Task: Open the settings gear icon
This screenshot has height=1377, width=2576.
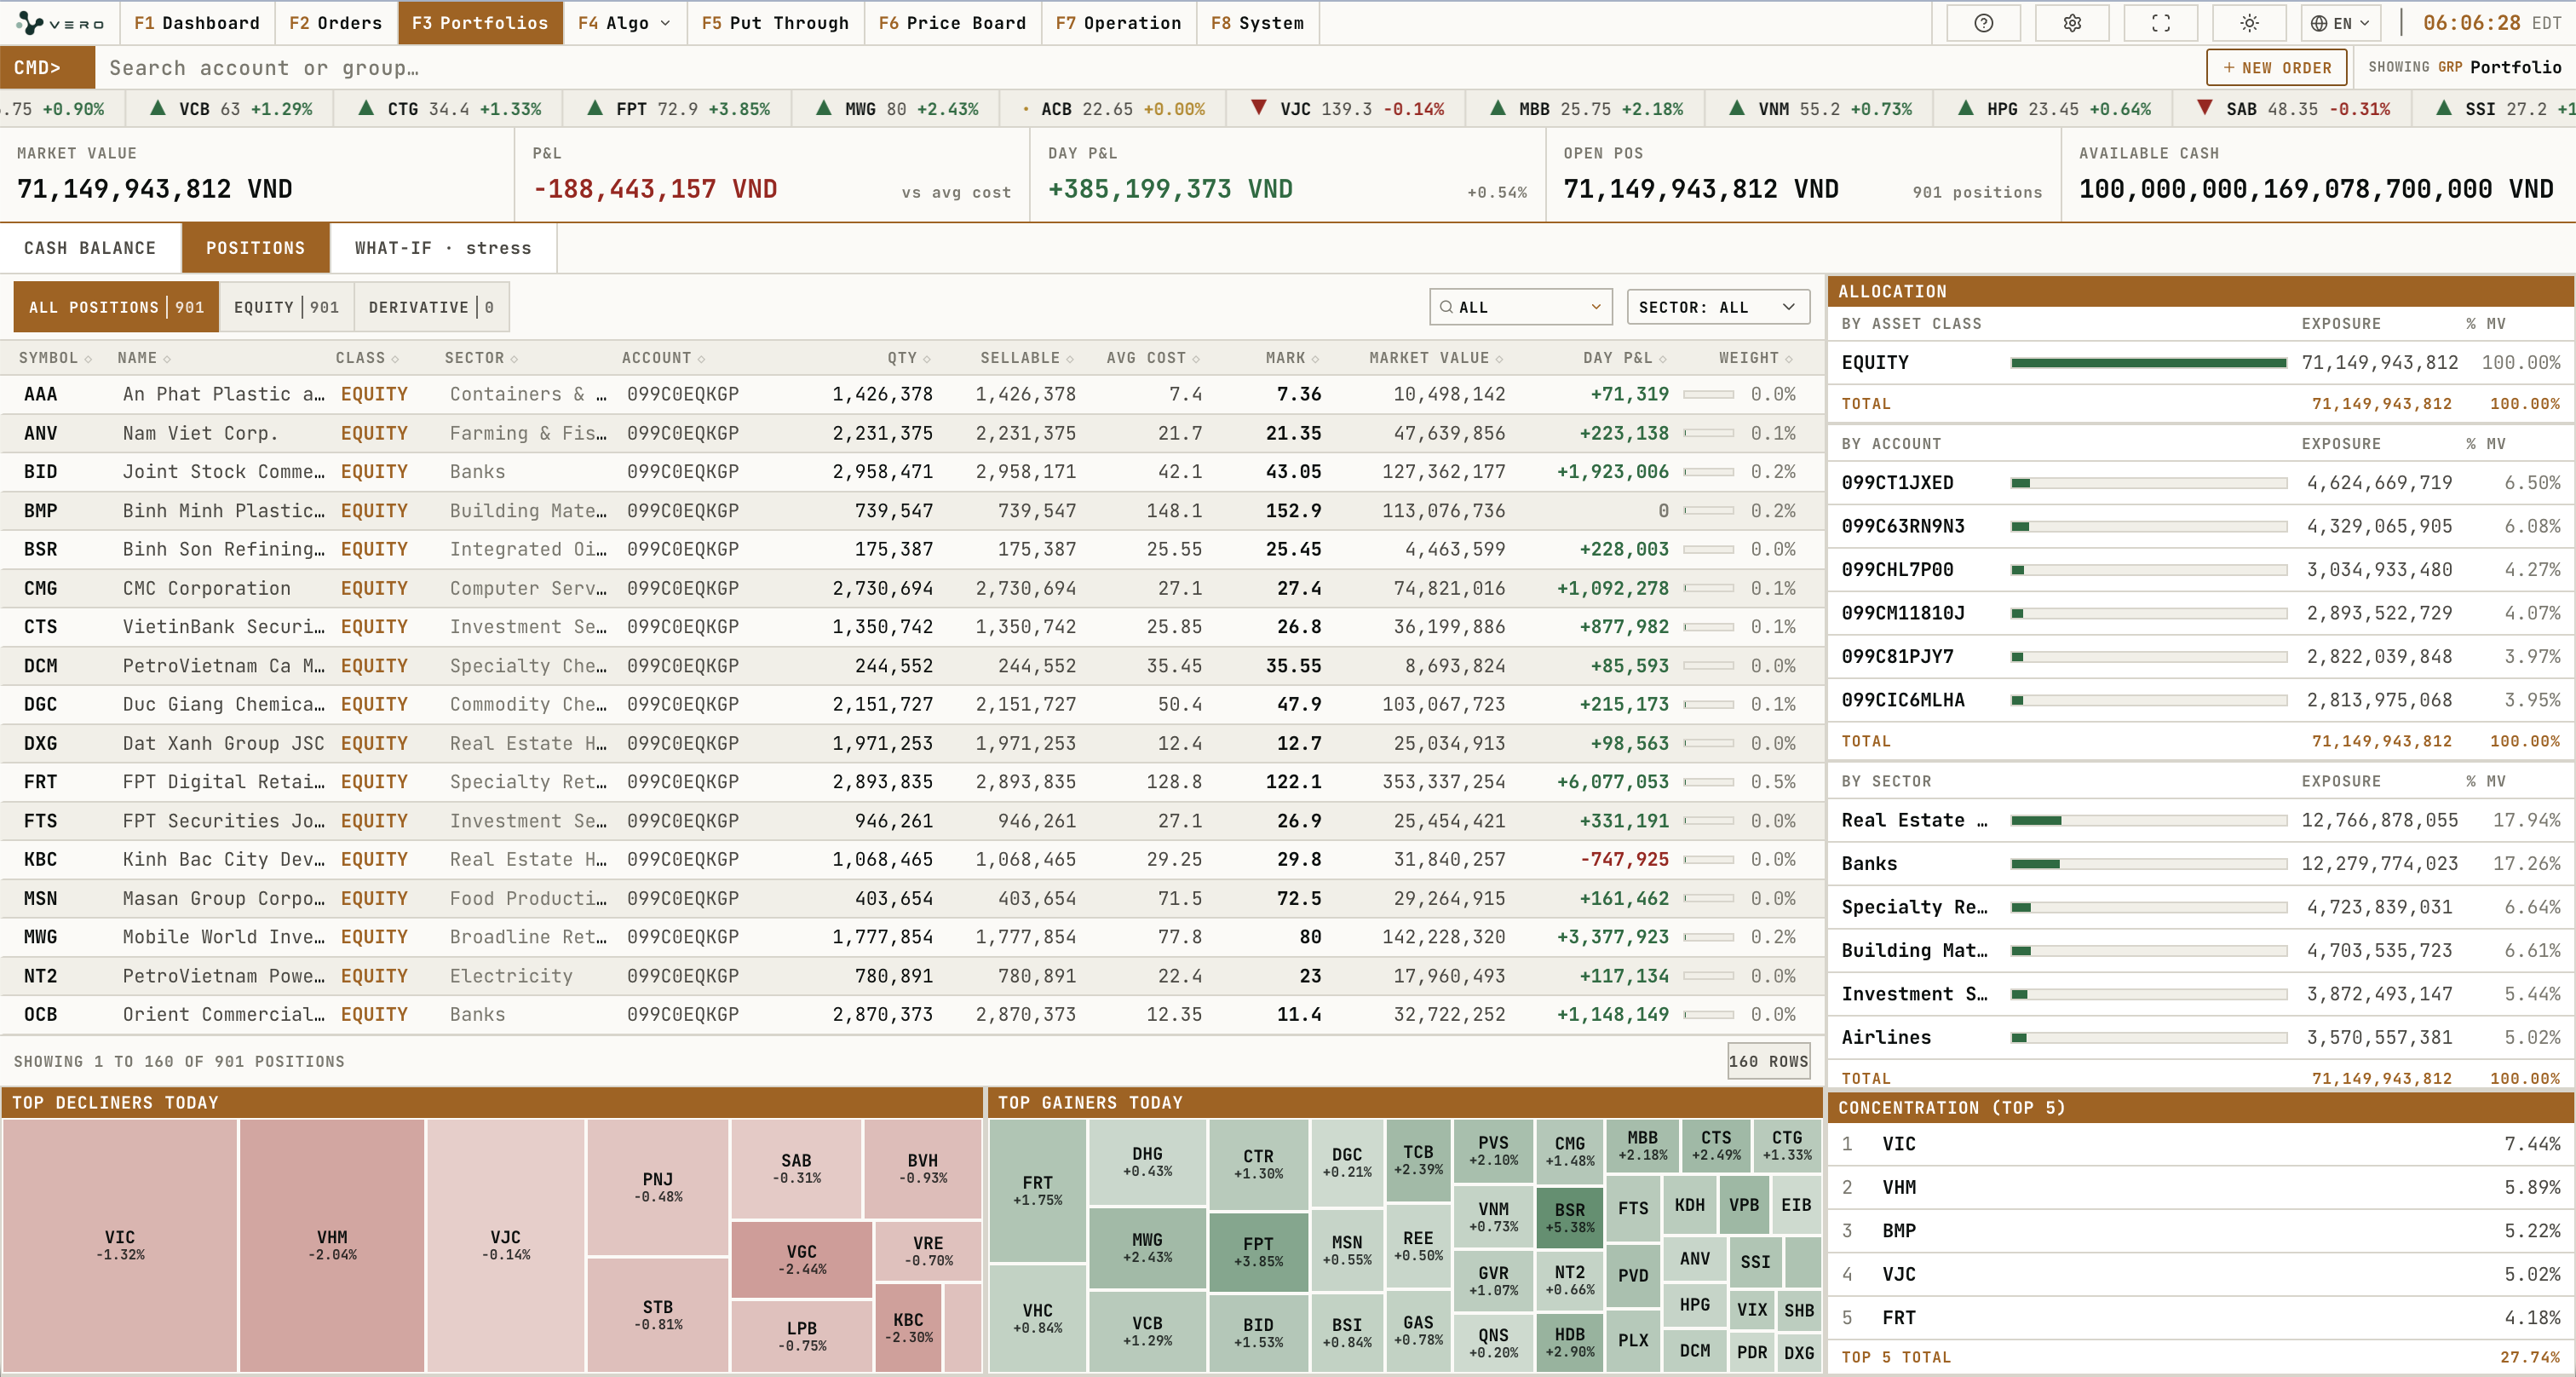Action: click(2072, 23)
